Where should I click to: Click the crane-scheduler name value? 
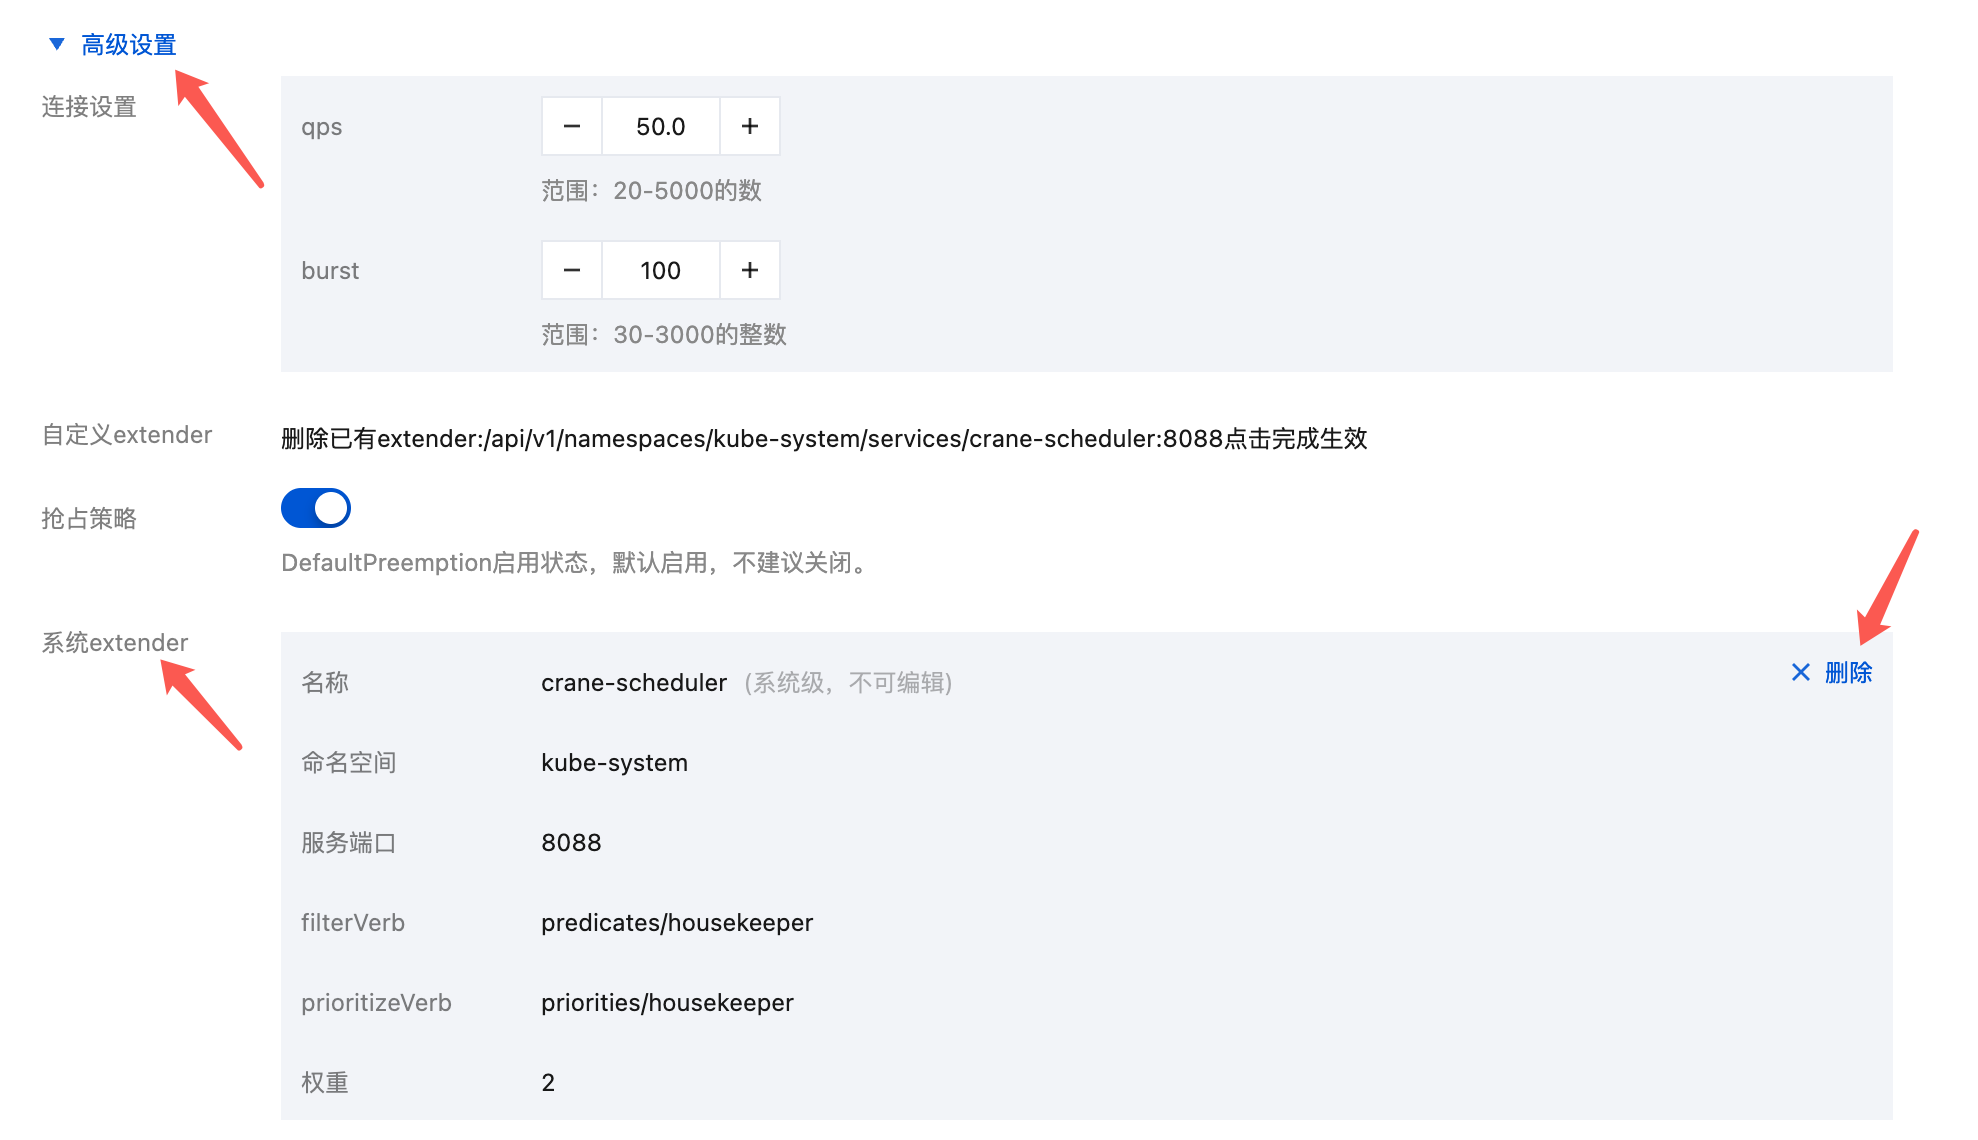[x=633, y=683]
